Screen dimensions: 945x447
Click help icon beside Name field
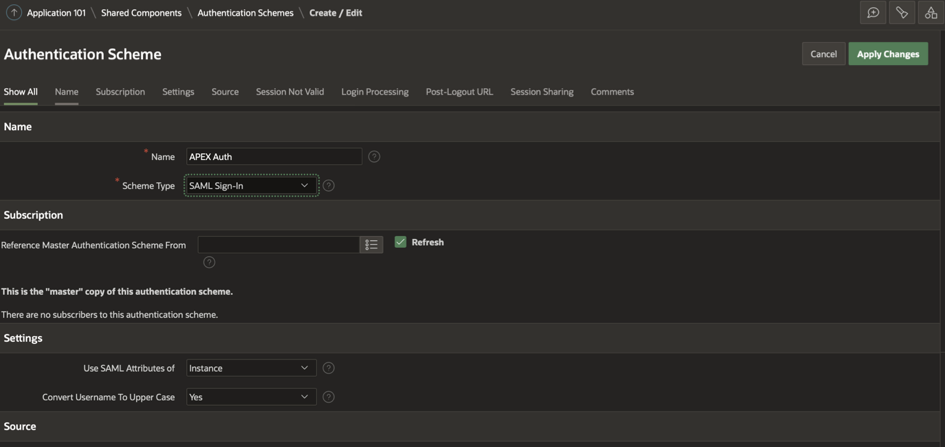(x=374, y=157)
